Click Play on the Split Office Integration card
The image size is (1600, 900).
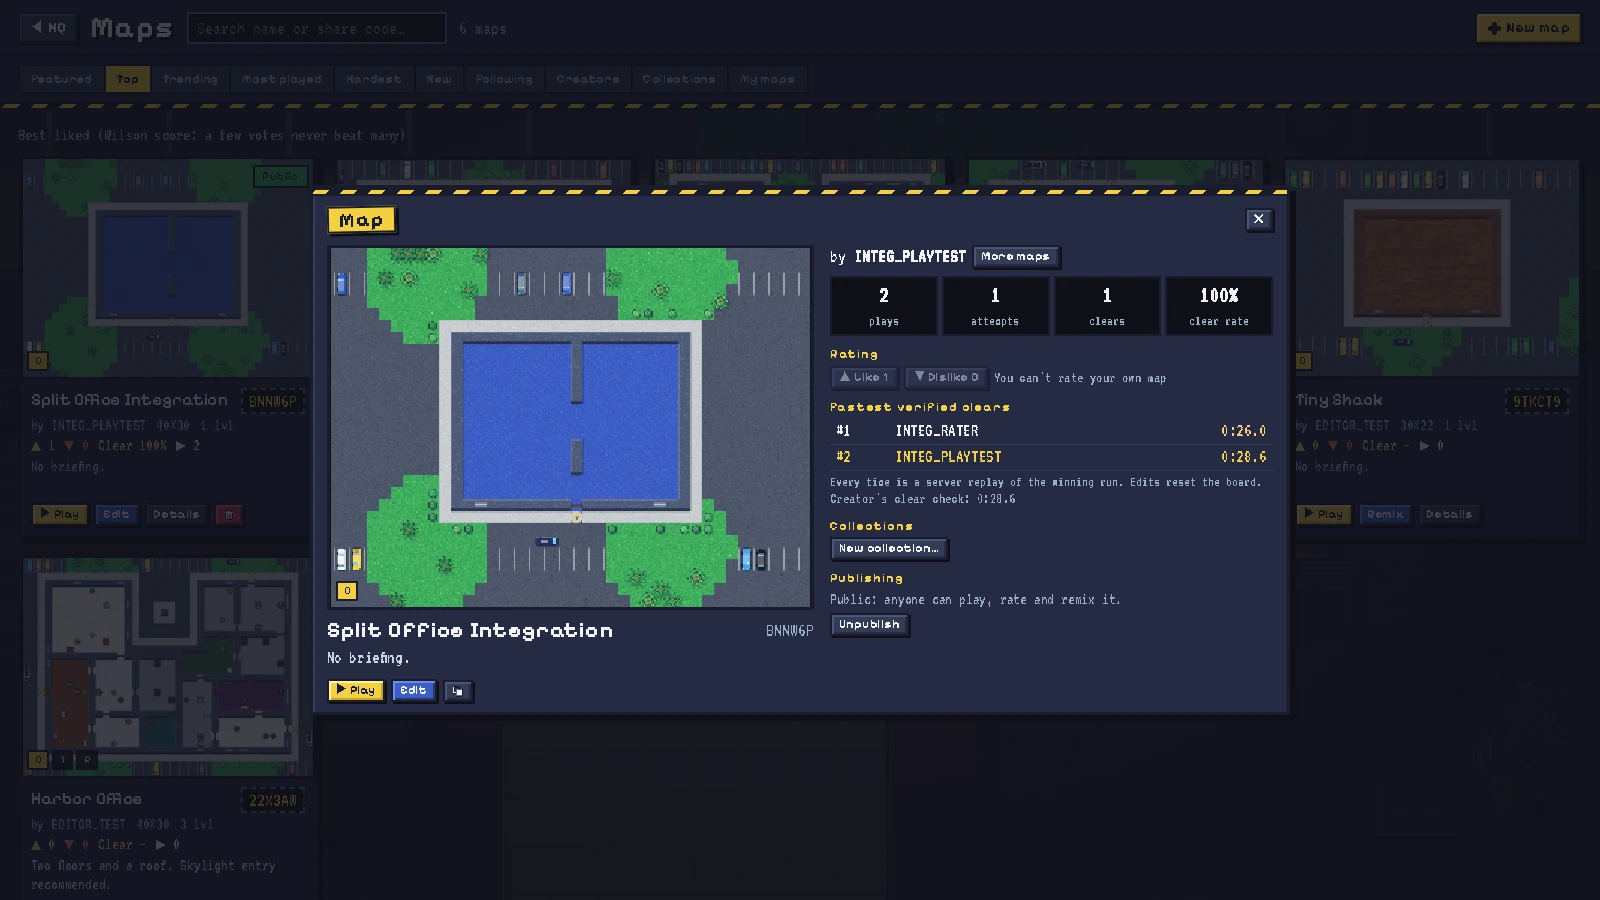tap(59, 514)
